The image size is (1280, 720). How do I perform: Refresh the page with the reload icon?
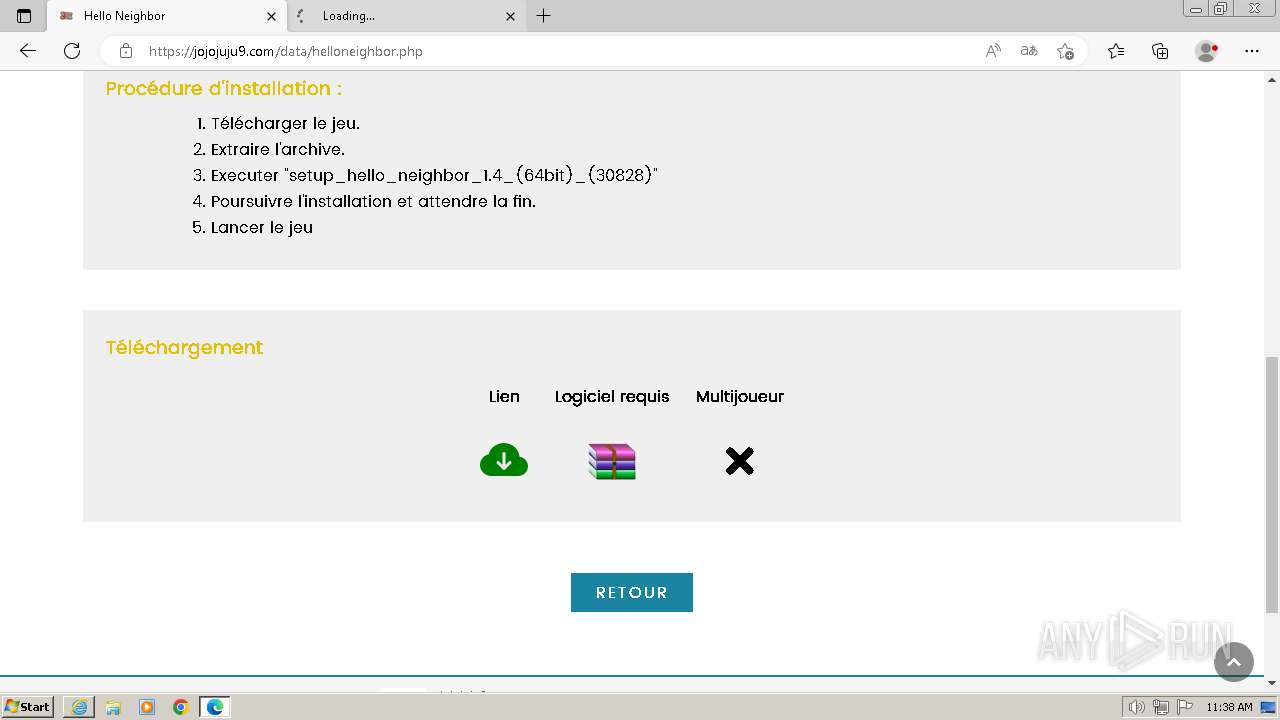(x=72, y=51)
